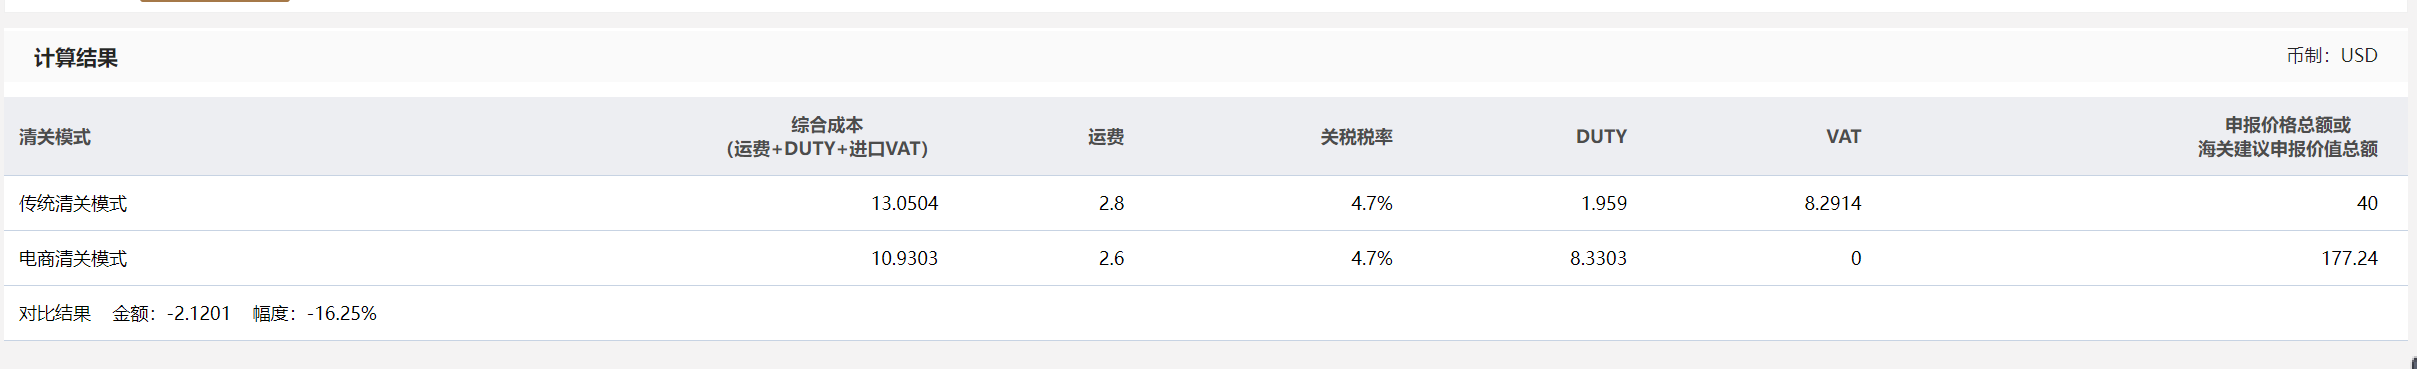Click the 金额 -2.1201 difference text

[x=171, y=314]
